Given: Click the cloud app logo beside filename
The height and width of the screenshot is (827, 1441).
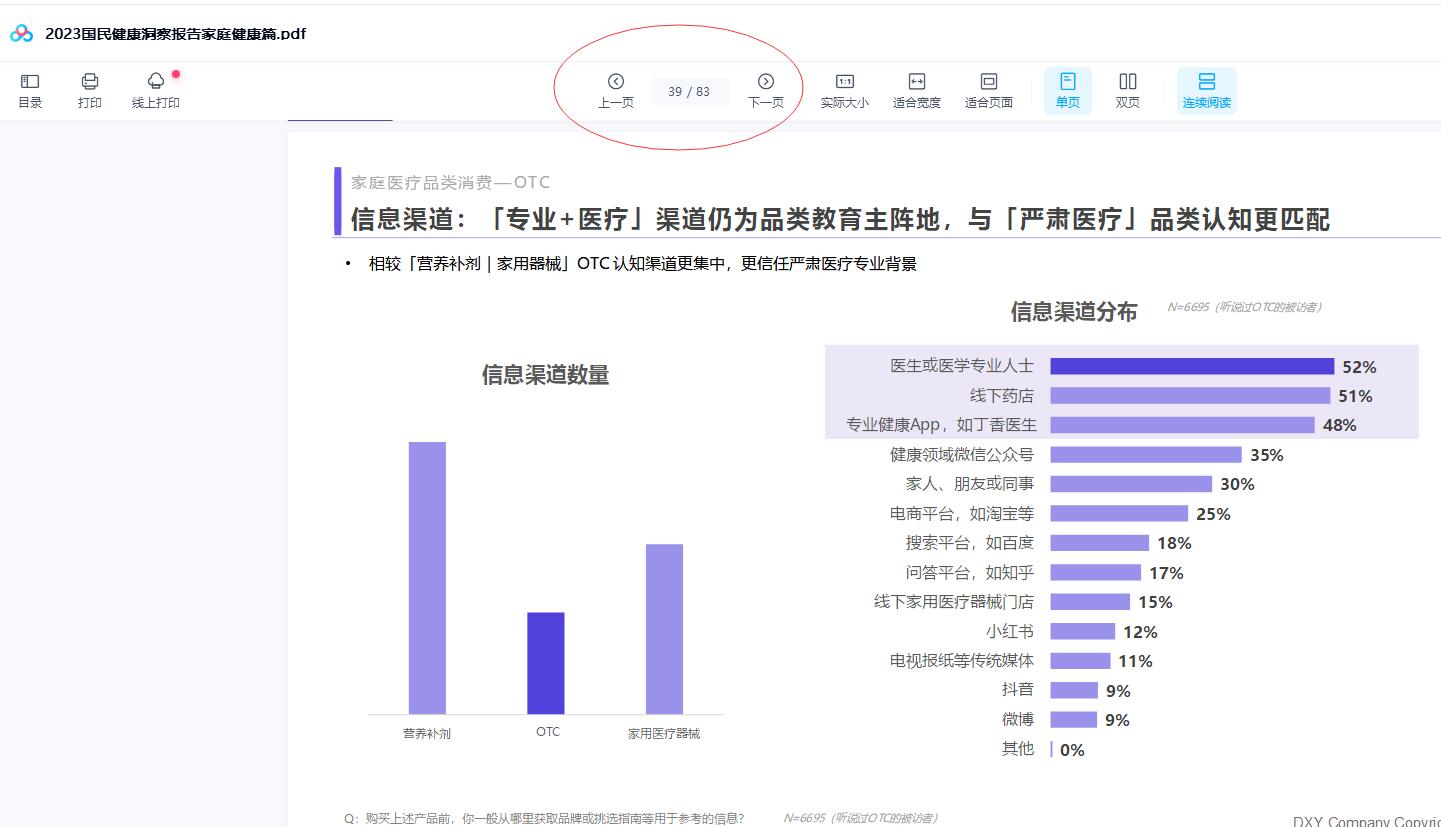Looking at the screenshot, I should point(21,34).
